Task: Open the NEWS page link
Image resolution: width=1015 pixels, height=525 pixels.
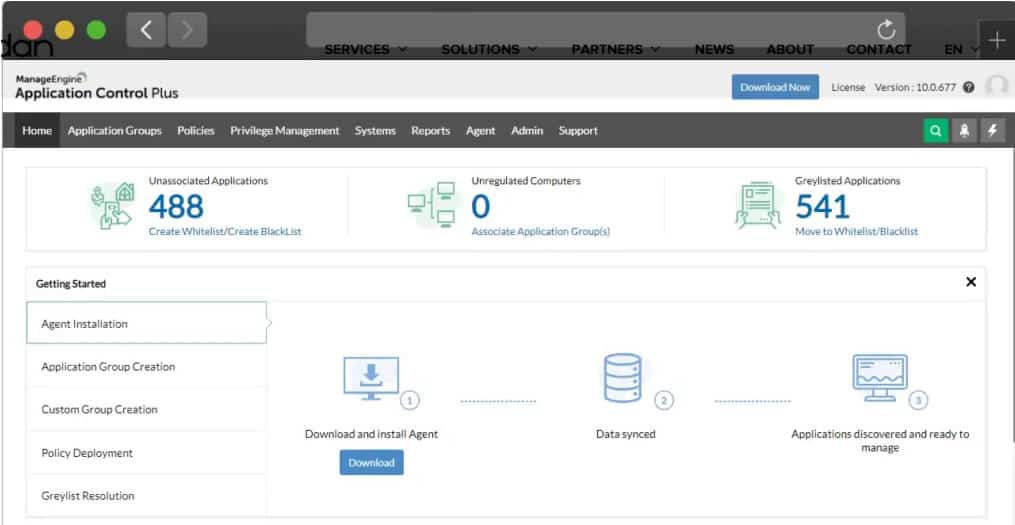Action: click(x=714, y=49)
